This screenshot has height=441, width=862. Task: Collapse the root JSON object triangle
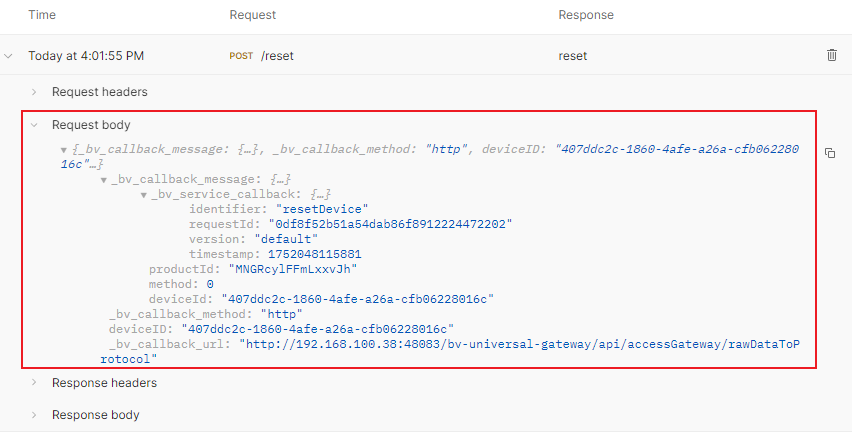coord(64,150)
